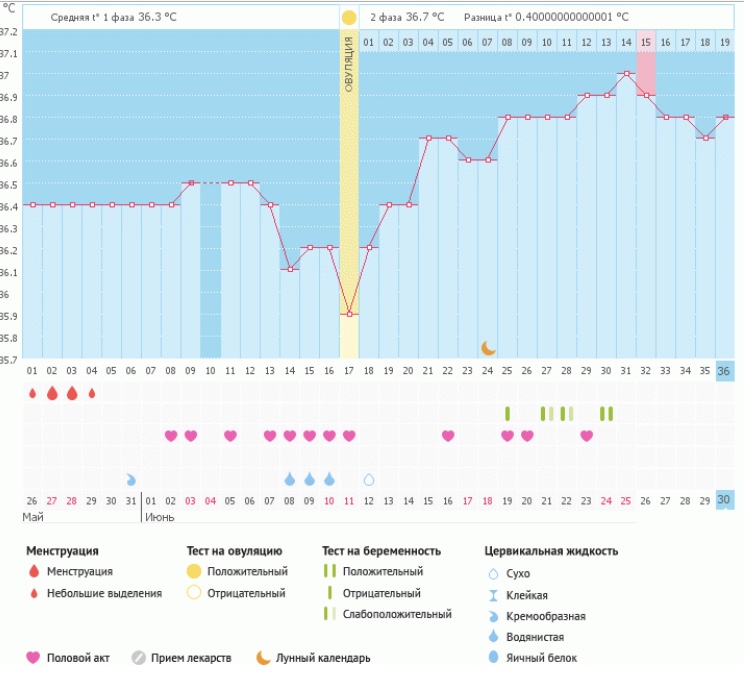Viewport: 744px width, 678px height.
Task: Click the yellow ovulation circle above the chart
Action: (x=348, y=18)
